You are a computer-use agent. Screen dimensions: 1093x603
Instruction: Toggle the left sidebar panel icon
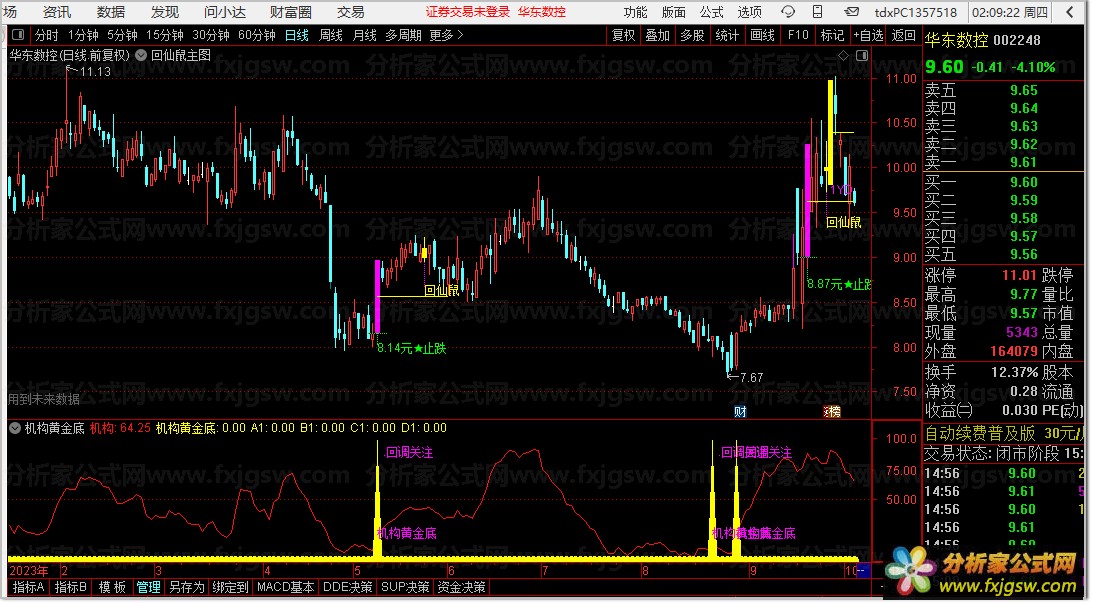tap(18, 35)
